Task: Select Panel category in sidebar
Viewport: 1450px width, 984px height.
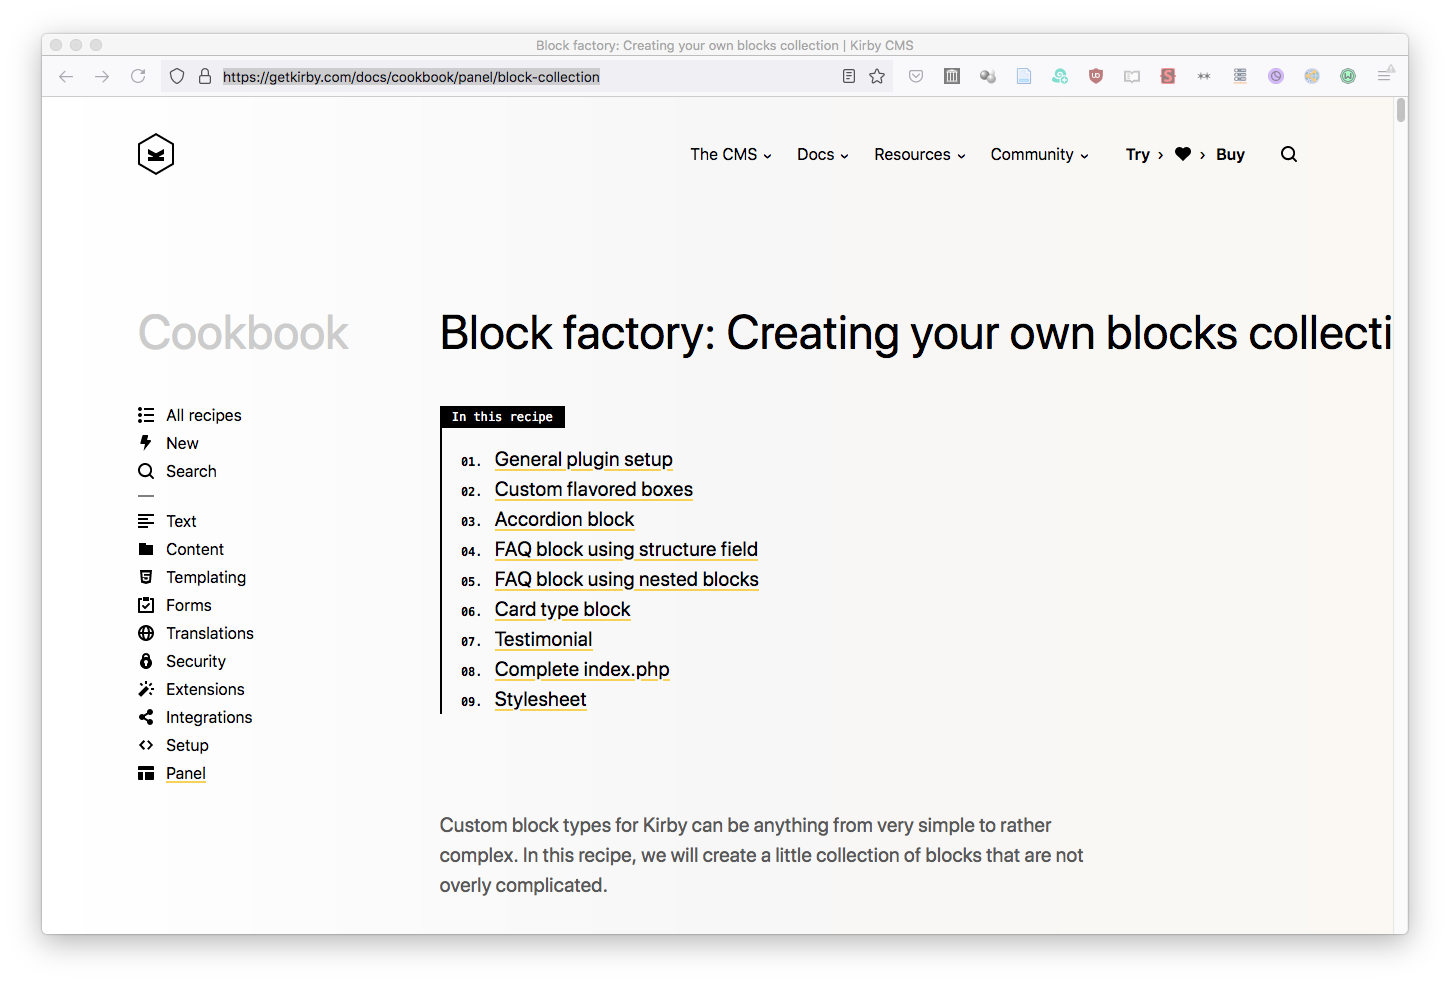Action: pos(172,773)
